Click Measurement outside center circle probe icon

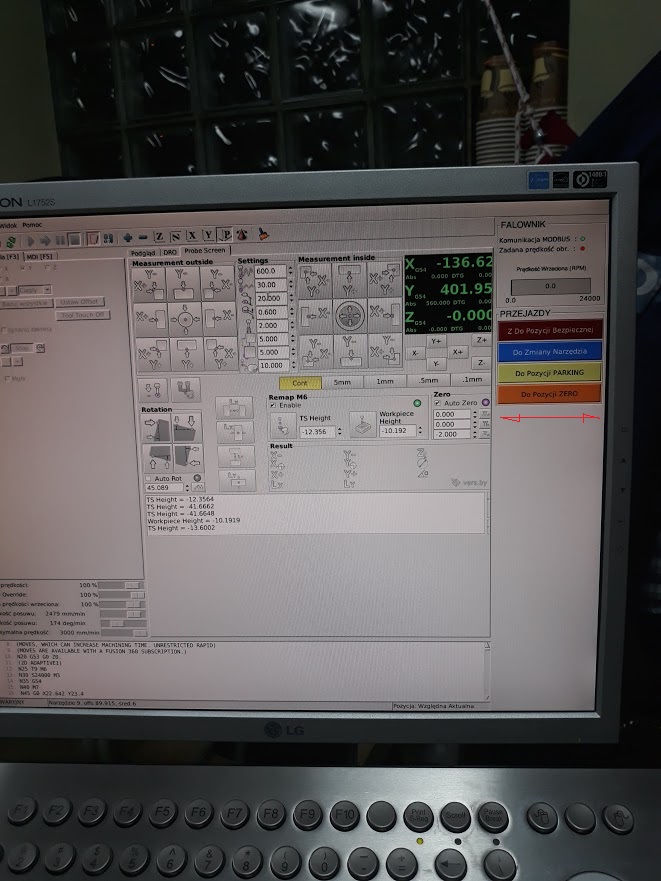(x=184, y=320)
